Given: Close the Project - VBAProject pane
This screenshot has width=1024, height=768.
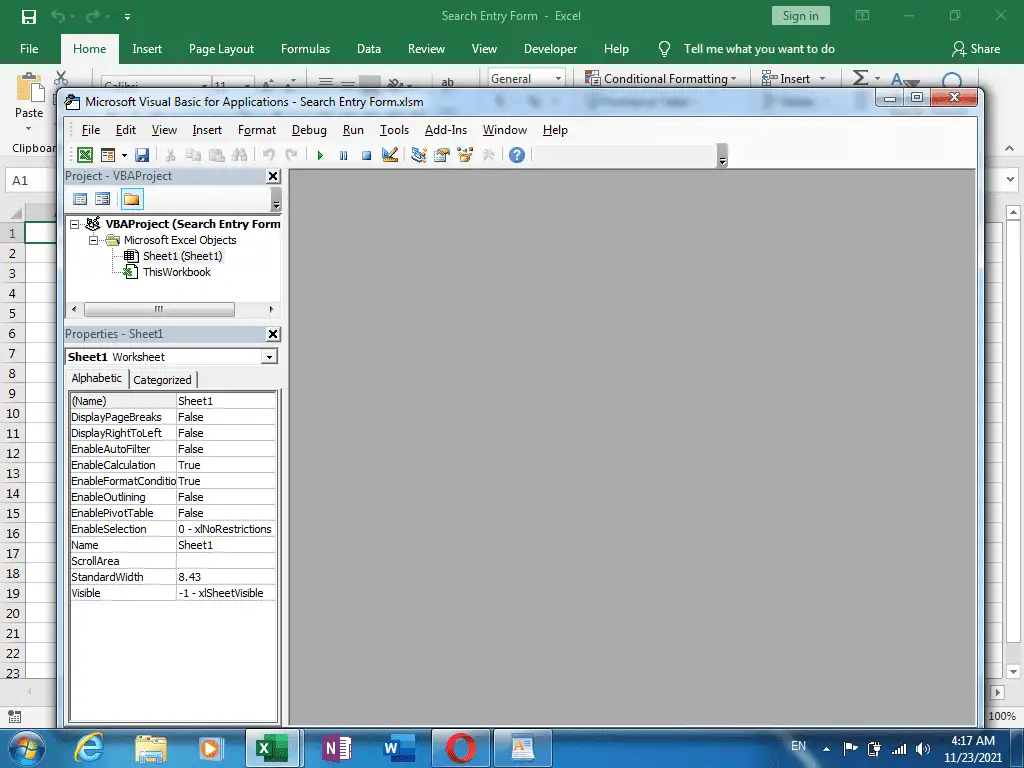Looking at the screenshot, I should (273, 176).
